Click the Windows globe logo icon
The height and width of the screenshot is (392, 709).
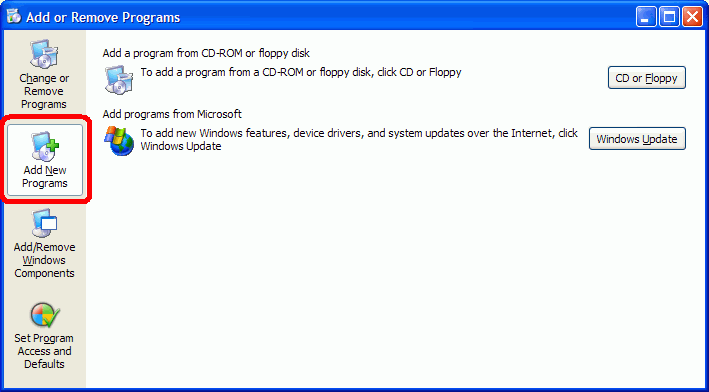(119, 141)
